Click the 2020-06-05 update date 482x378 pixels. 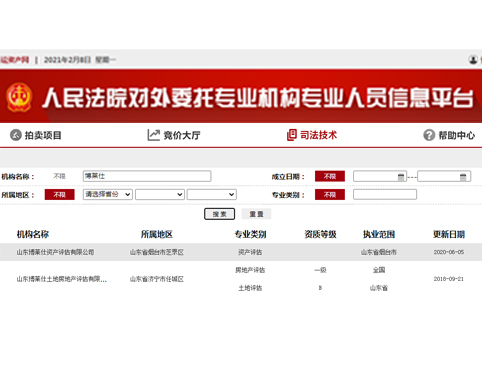tap(449, 252)
